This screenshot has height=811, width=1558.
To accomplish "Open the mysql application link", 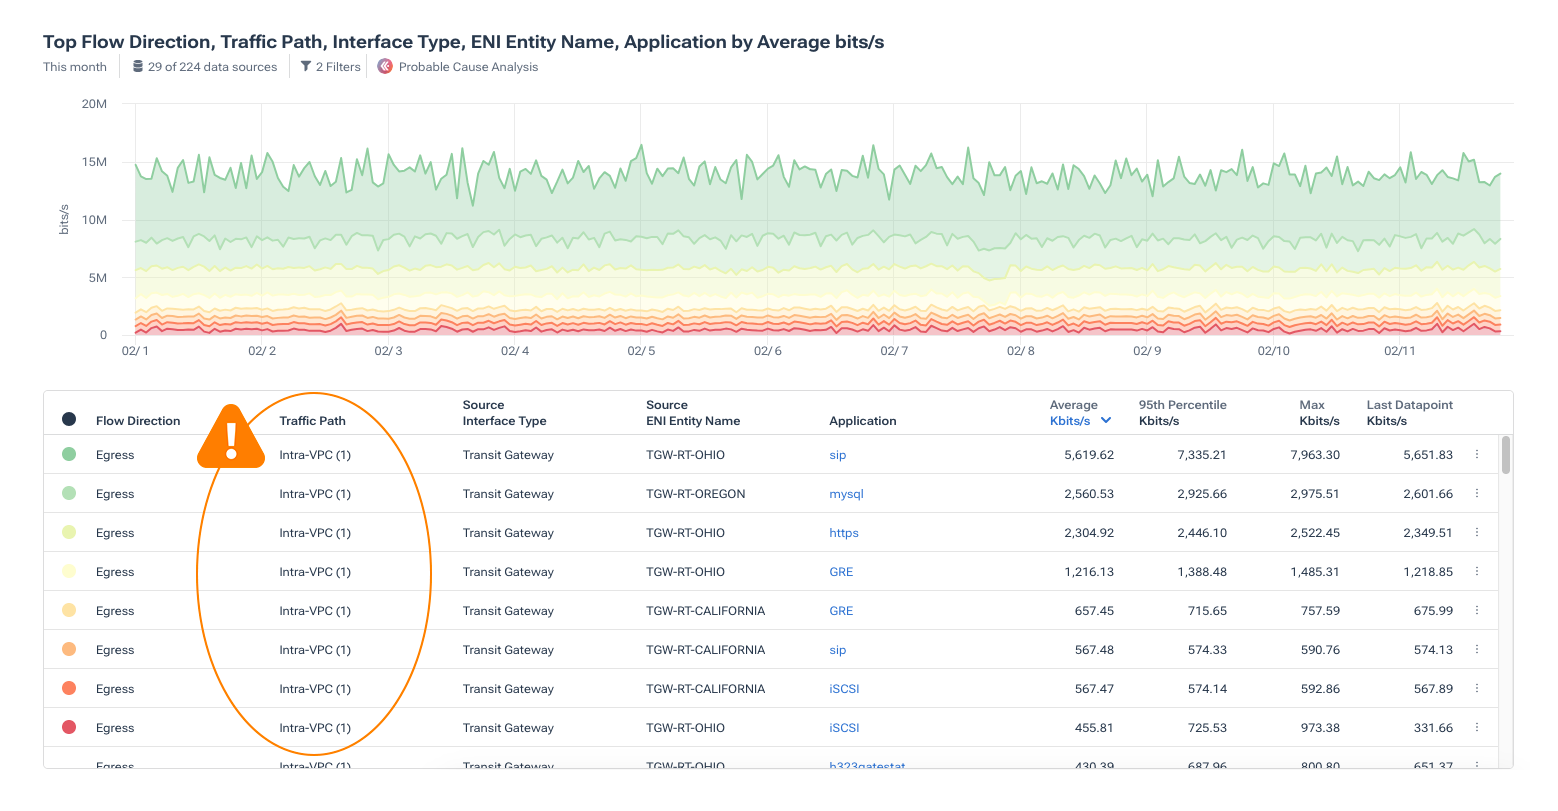I will (846, 494).
